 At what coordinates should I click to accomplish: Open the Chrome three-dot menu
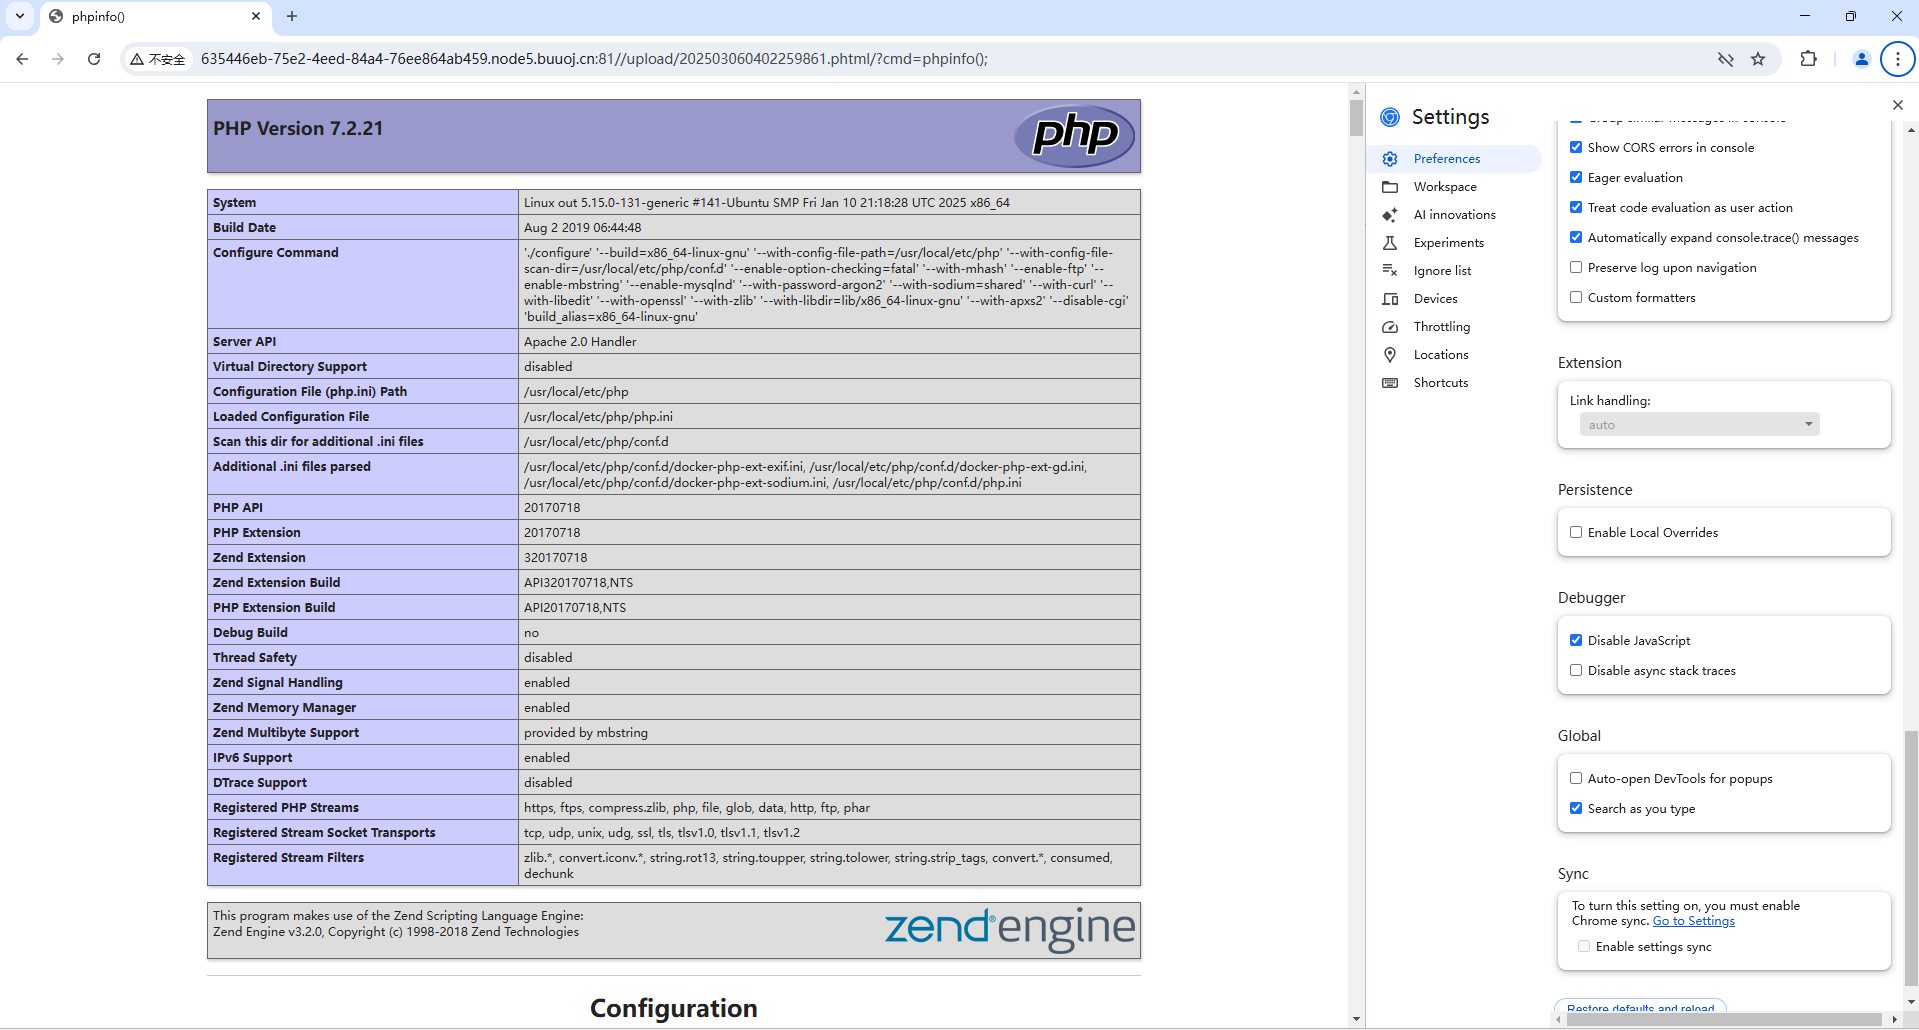(x=1897, y=59)
